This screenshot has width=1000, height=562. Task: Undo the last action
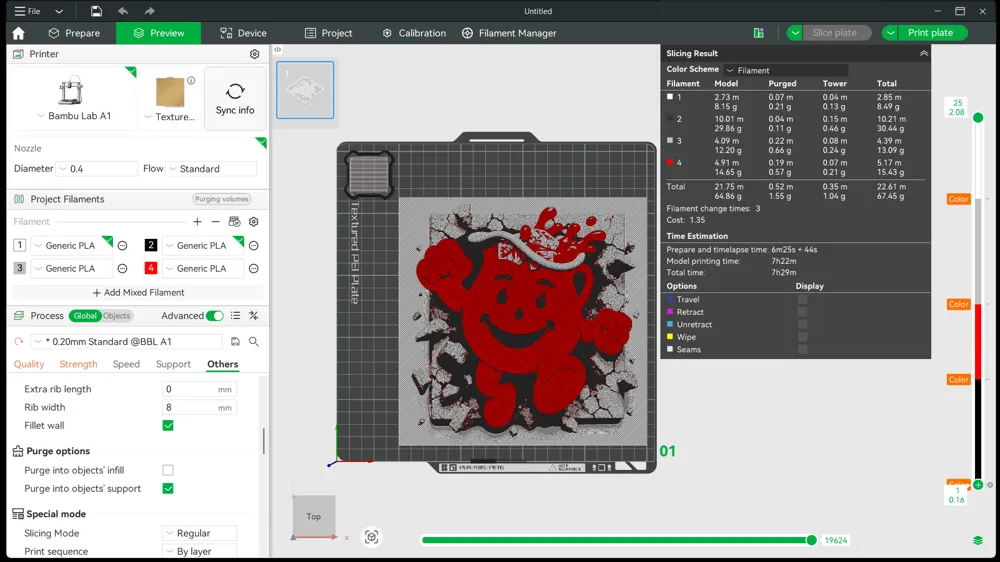coord(122,11)
